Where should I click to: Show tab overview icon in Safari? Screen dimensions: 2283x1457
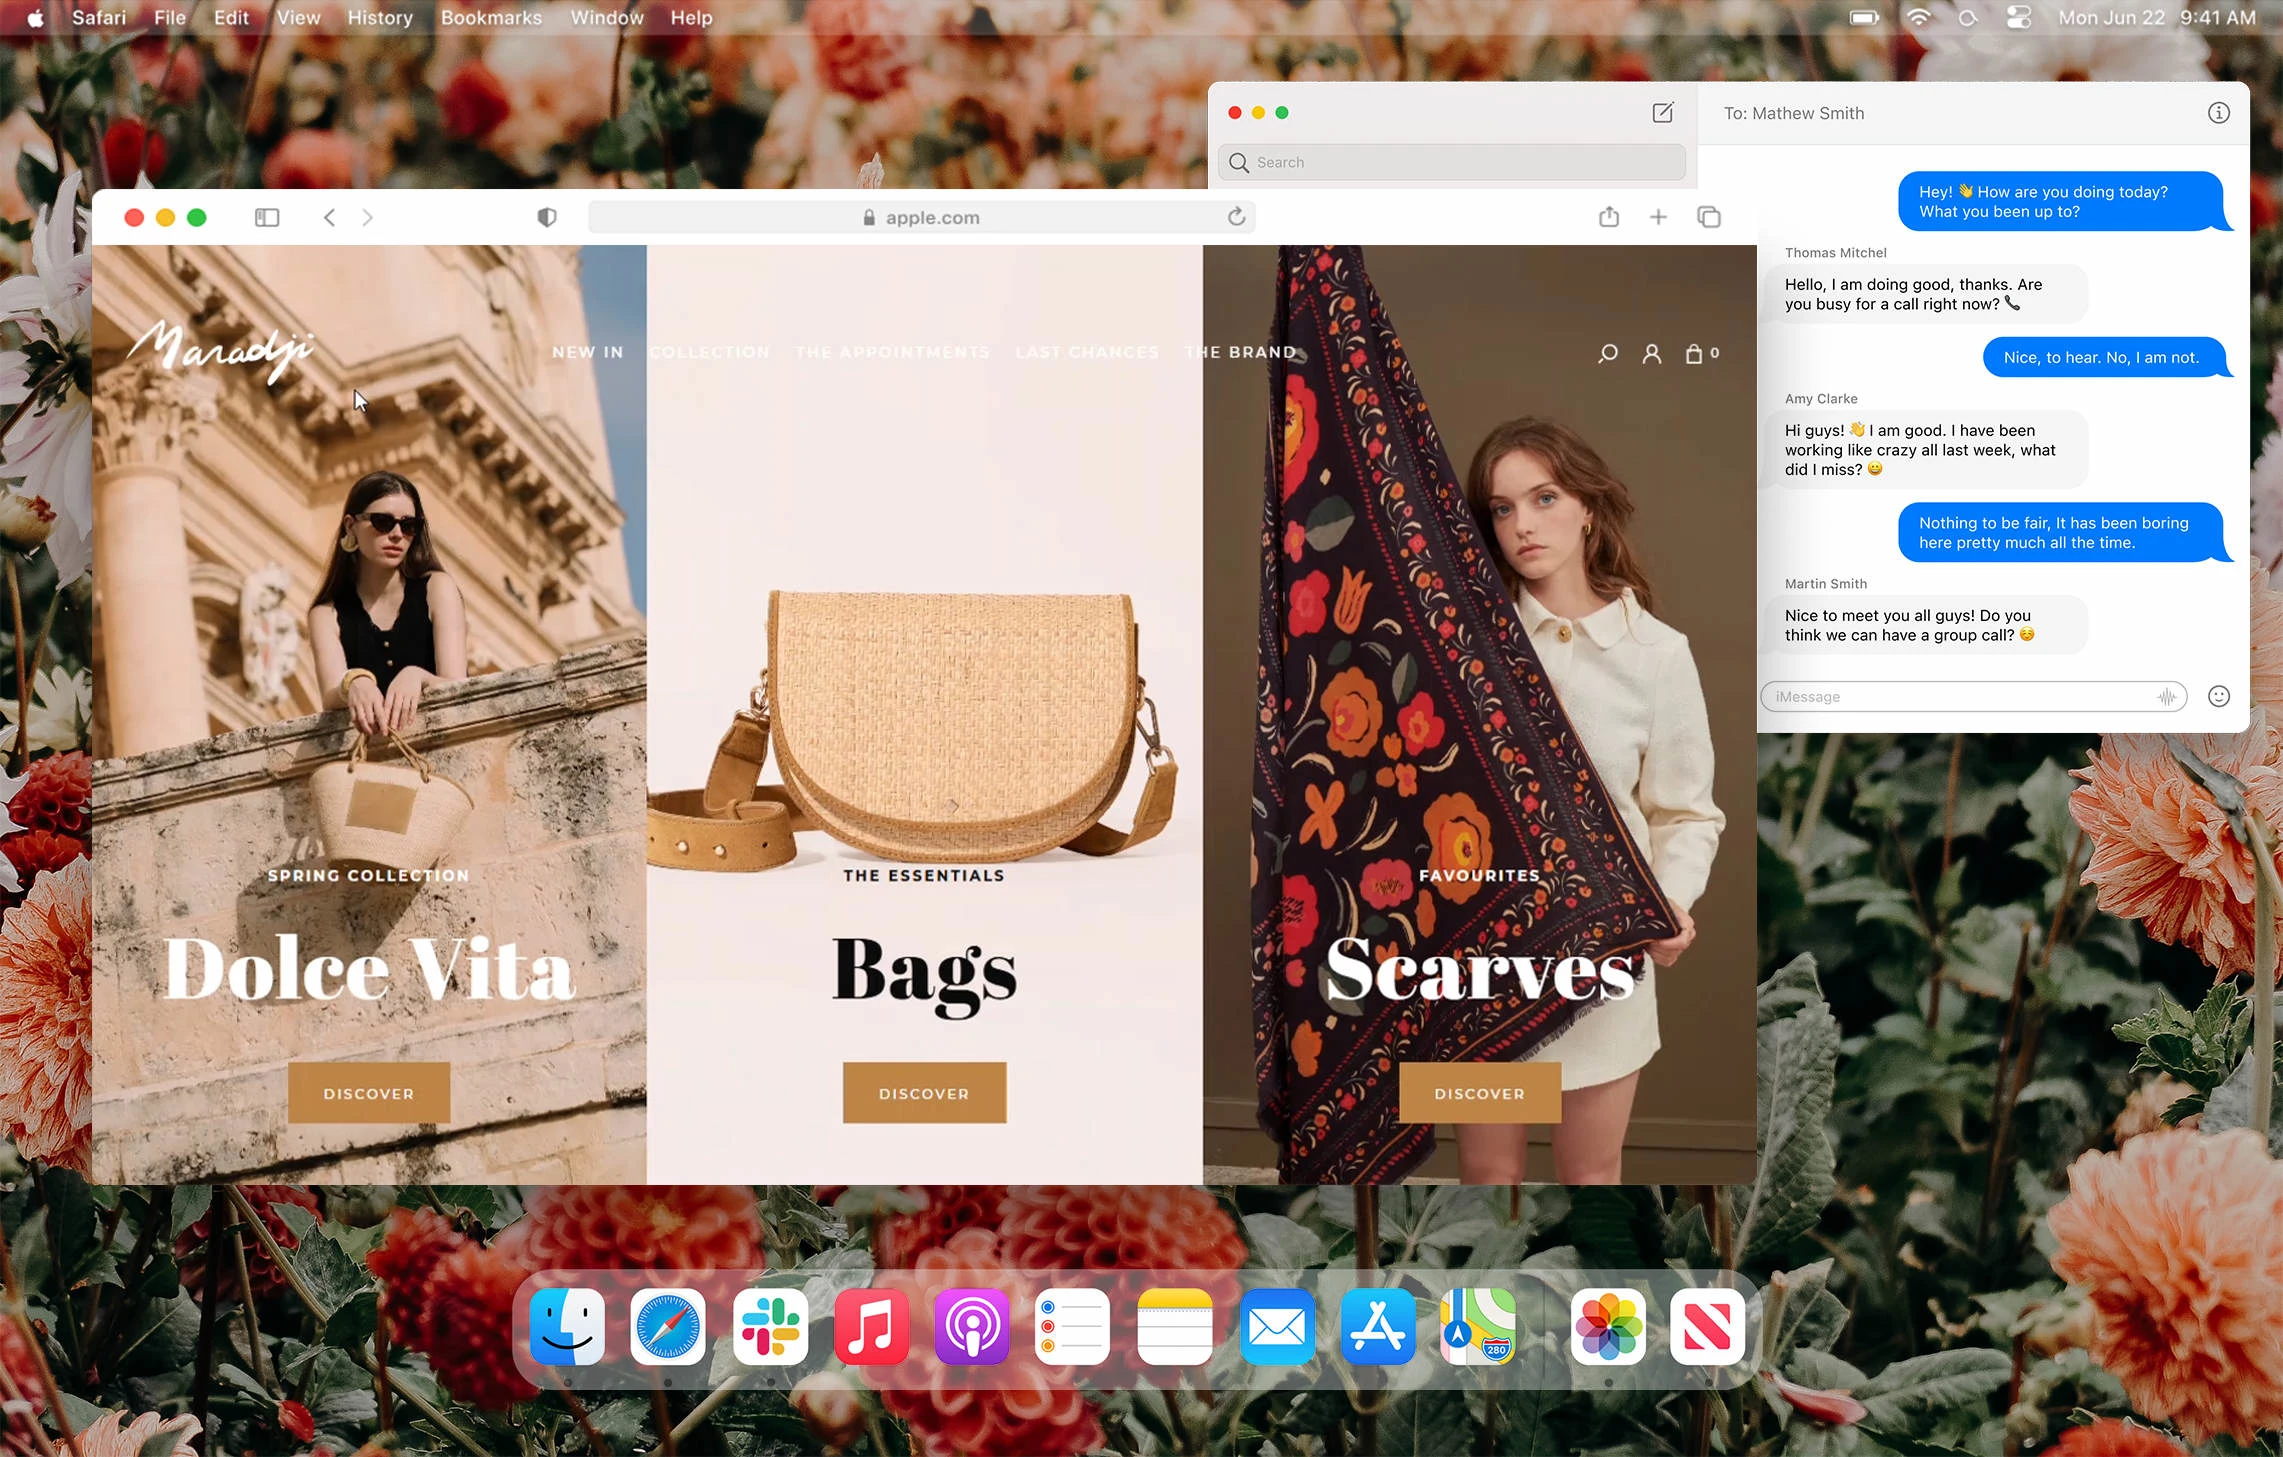[x=1709, y=217]
